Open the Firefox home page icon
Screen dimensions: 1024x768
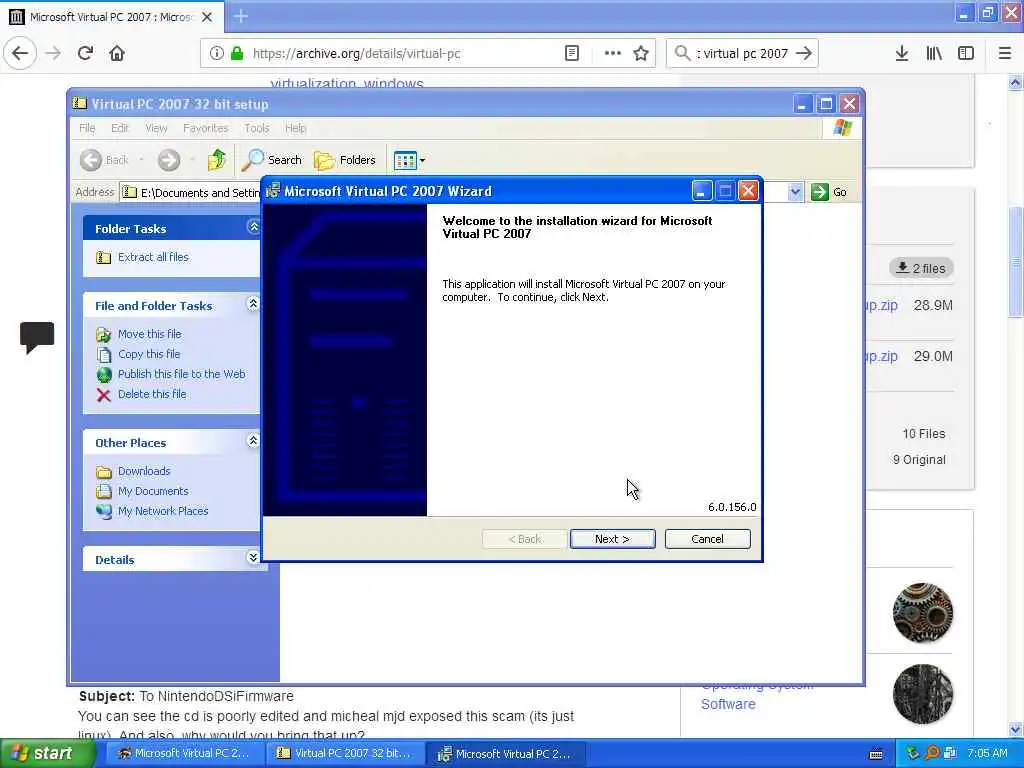[x=117, y=54]
